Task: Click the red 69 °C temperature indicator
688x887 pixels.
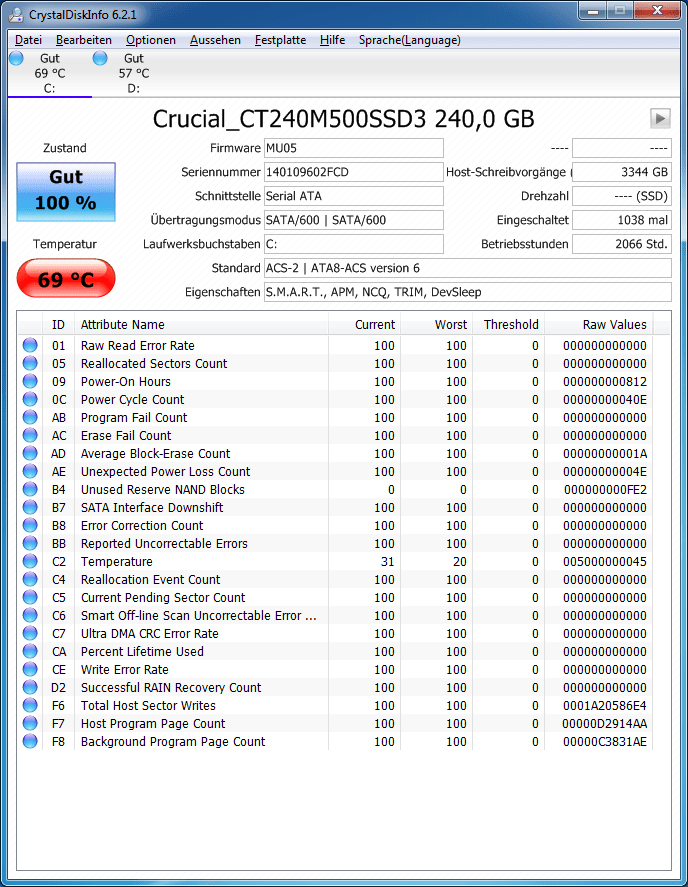Action: click(x=66, y=278)
